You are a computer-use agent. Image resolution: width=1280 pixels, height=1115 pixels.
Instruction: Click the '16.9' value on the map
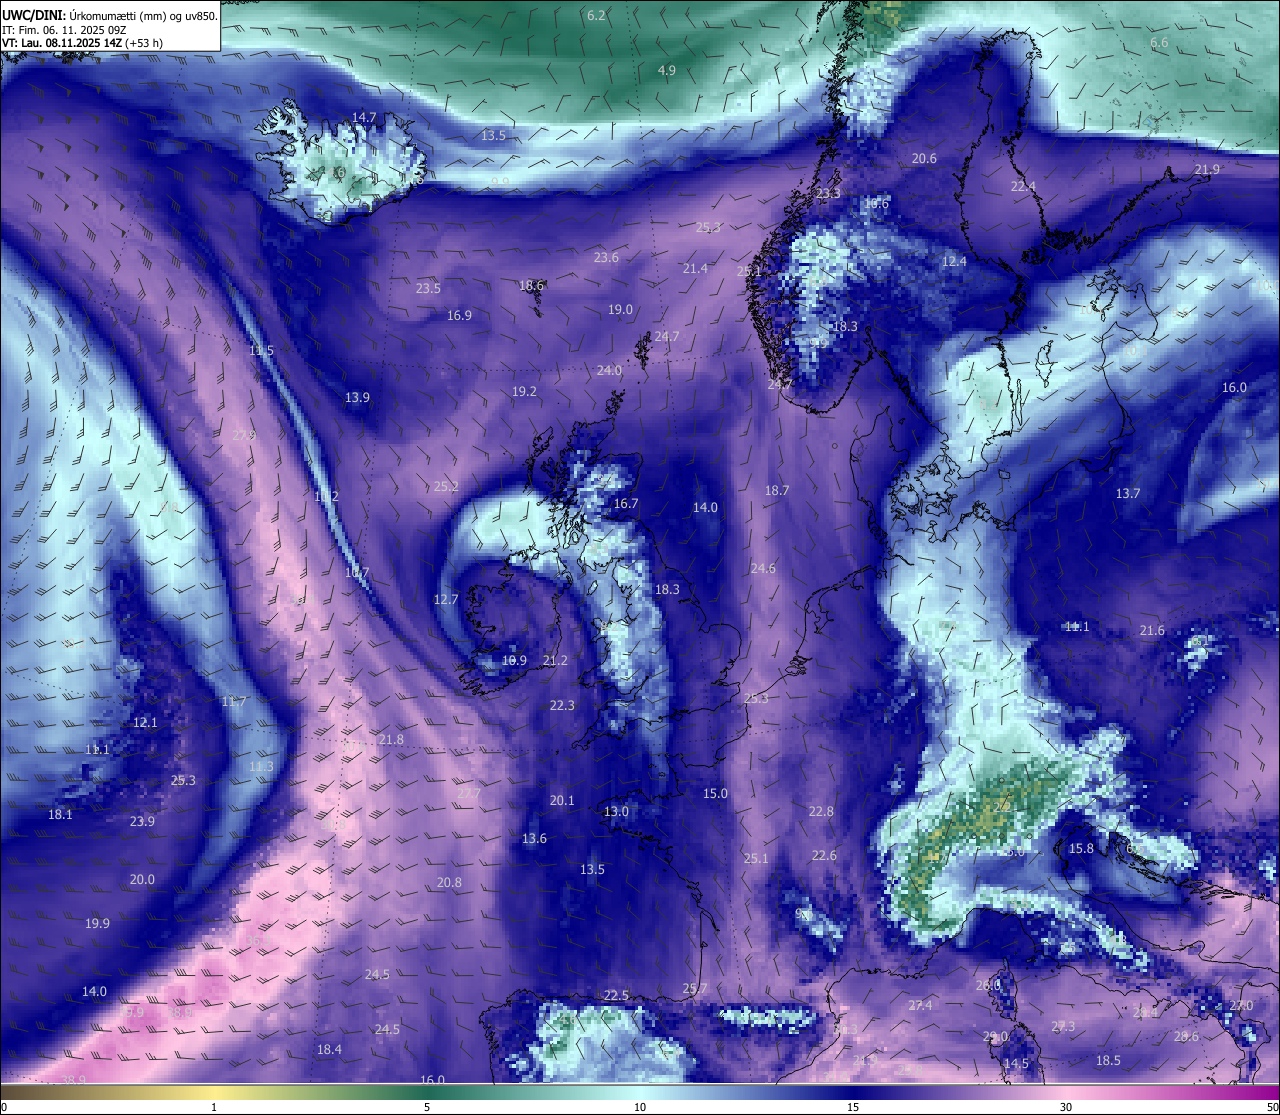click(459, 315)
